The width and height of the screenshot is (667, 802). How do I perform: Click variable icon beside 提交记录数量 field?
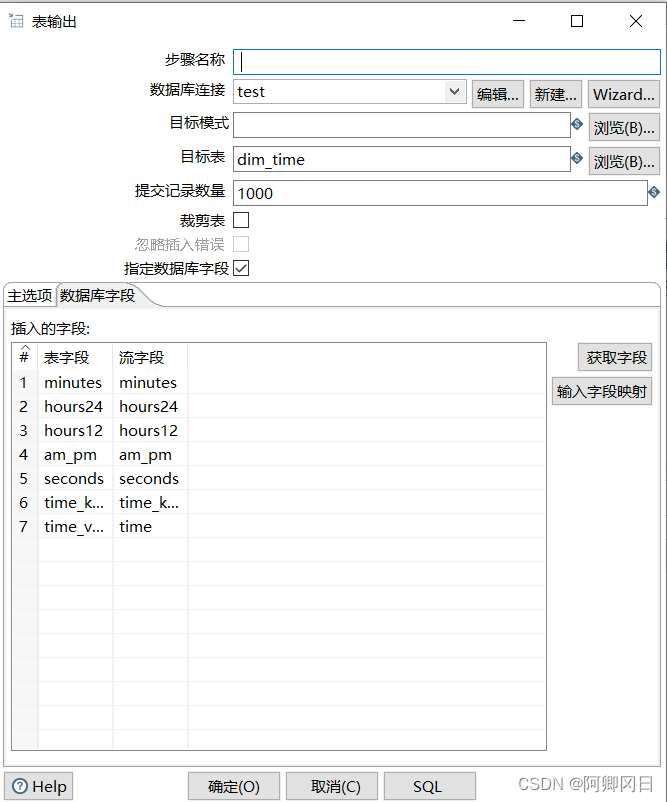[654, 192]
